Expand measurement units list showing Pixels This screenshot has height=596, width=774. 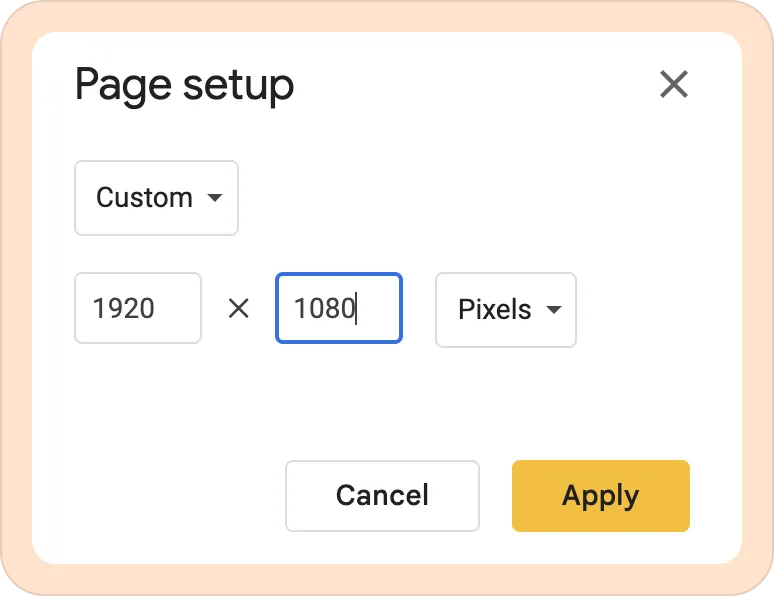point(506,310)
